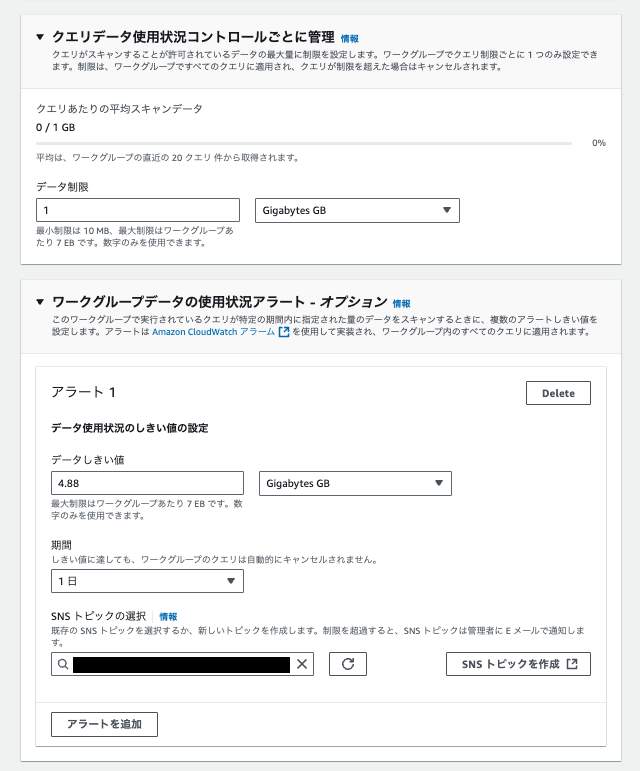Click SNS トピックを作成 button
Image resolution: width=640 pixels, height=771 pixels.
pos(518,664)
